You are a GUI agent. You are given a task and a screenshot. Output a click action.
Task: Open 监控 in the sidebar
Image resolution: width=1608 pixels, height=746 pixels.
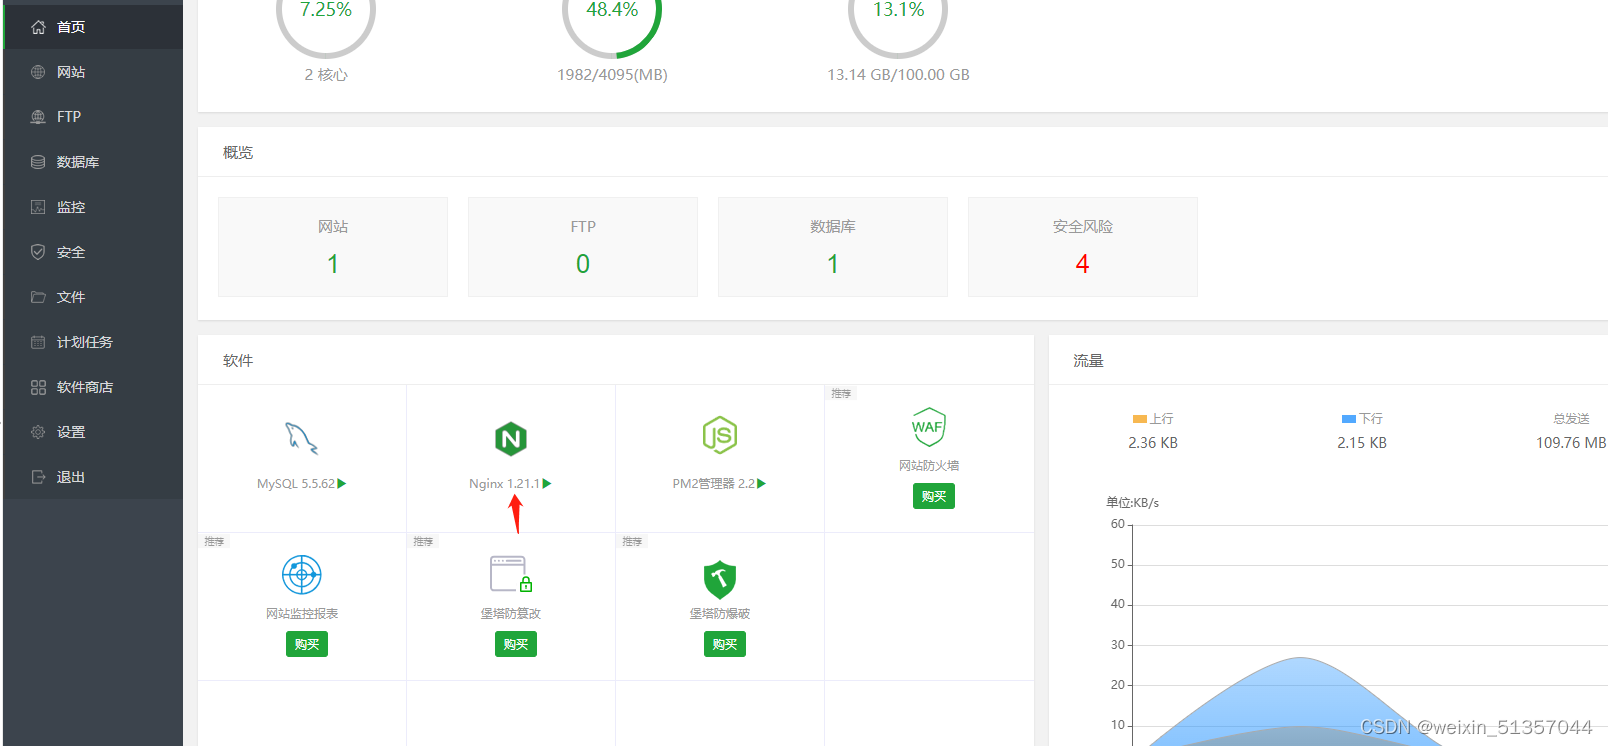[93, 207]
